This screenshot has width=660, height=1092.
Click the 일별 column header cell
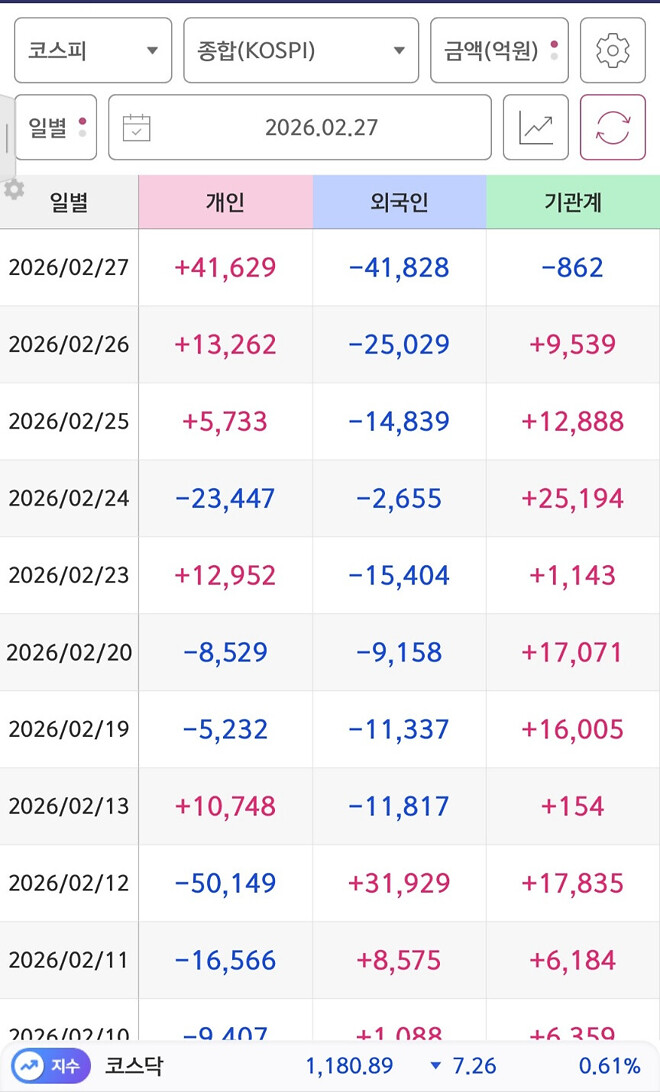pos(69,203)
